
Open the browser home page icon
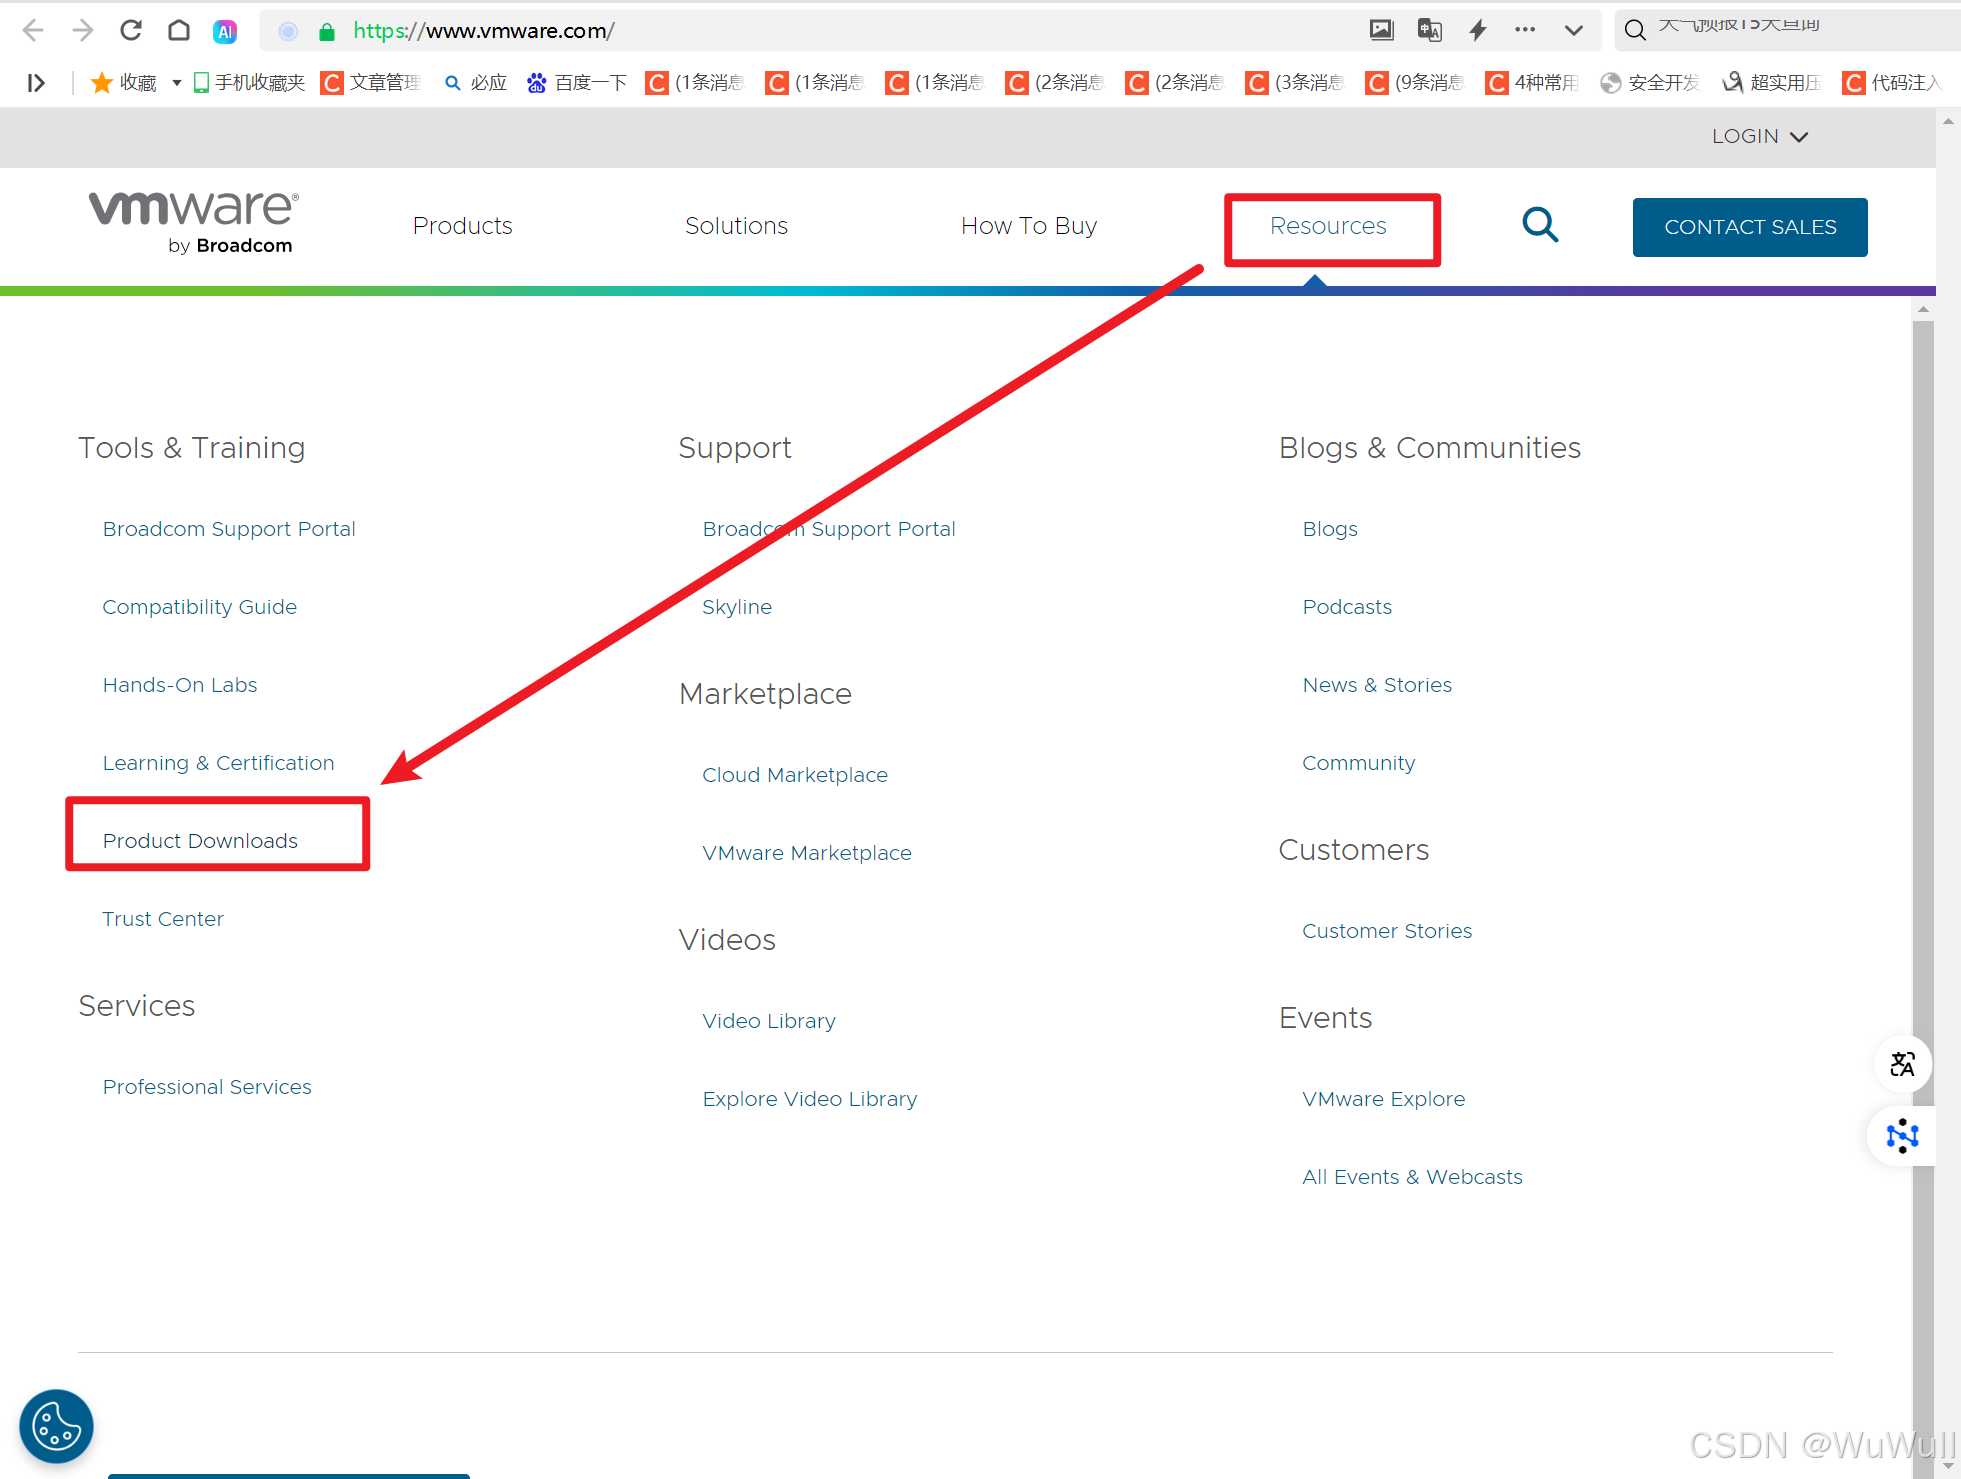click(x=179, y=30)
